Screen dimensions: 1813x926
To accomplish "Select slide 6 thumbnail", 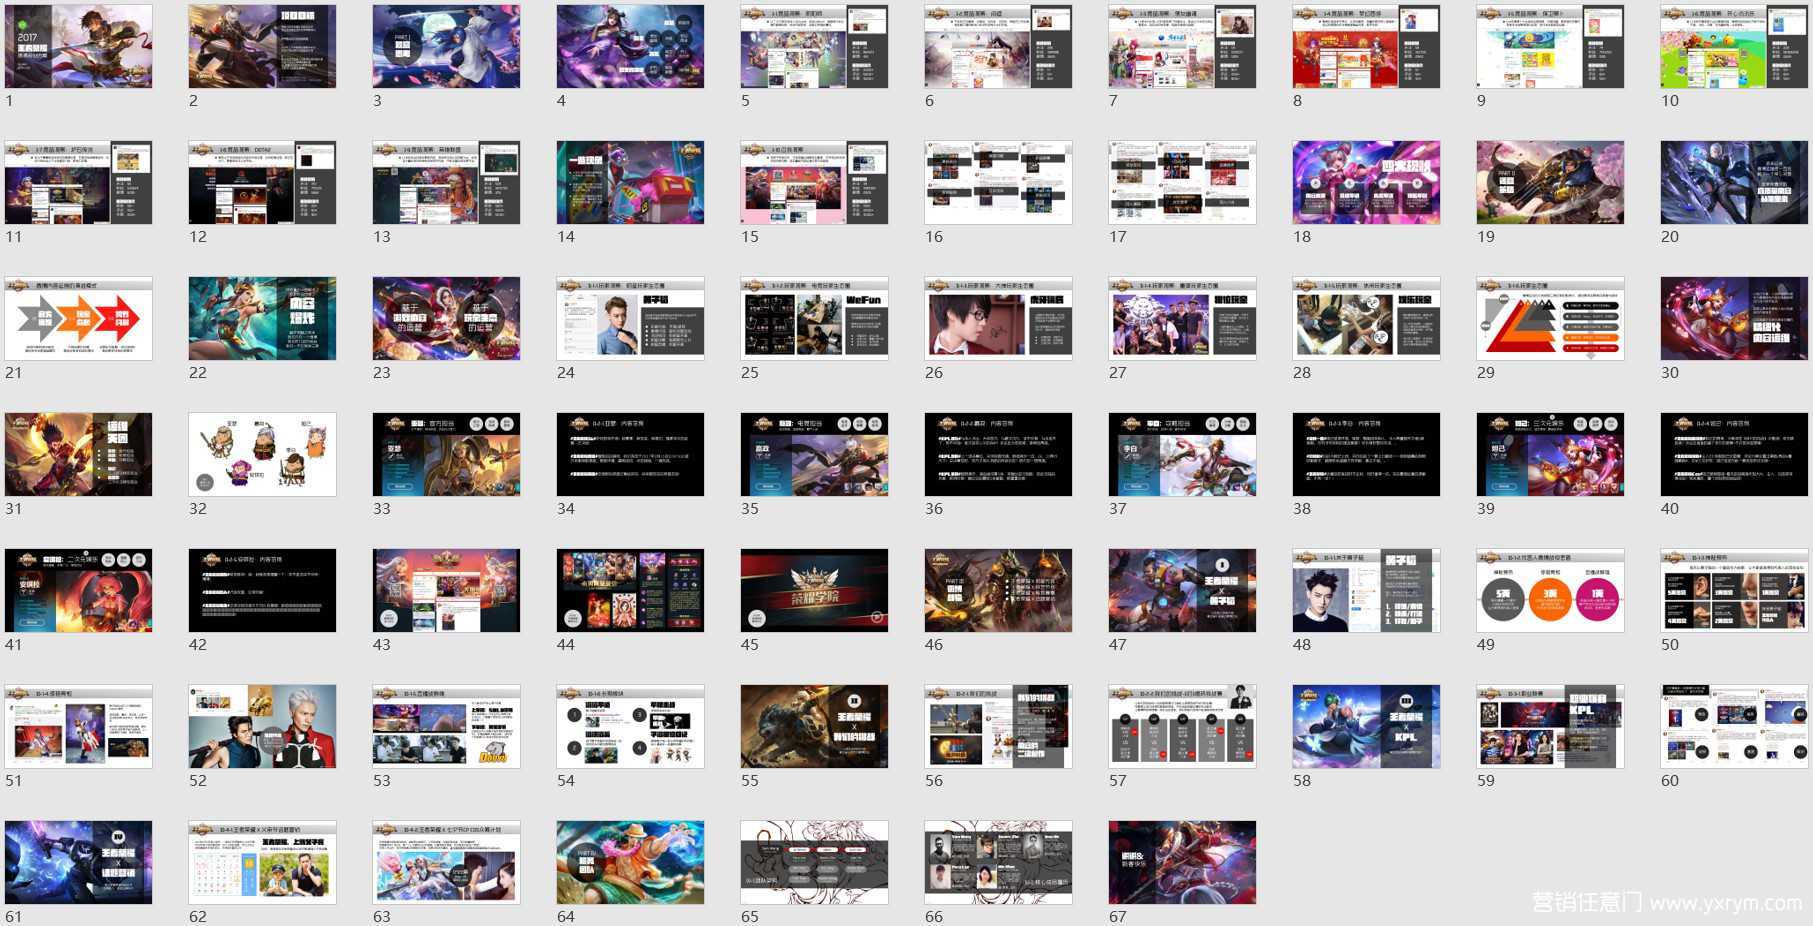I will click(998, 46).
